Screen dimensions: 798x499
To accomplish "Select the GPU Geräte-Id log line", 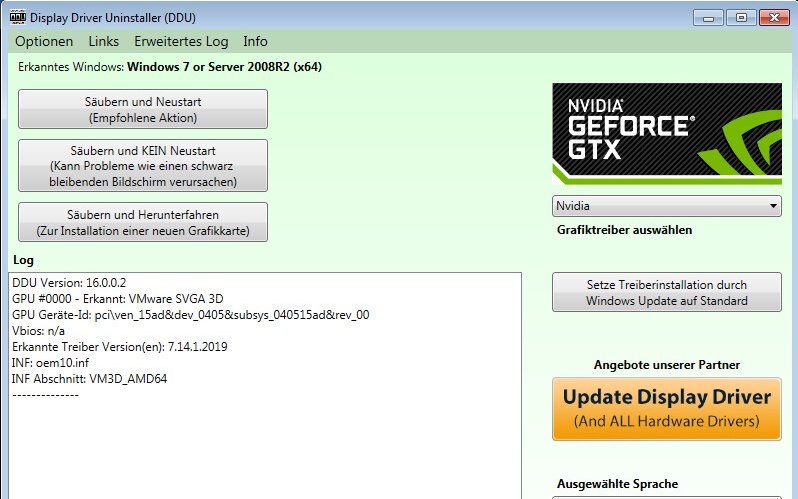I will click(190, 315).
